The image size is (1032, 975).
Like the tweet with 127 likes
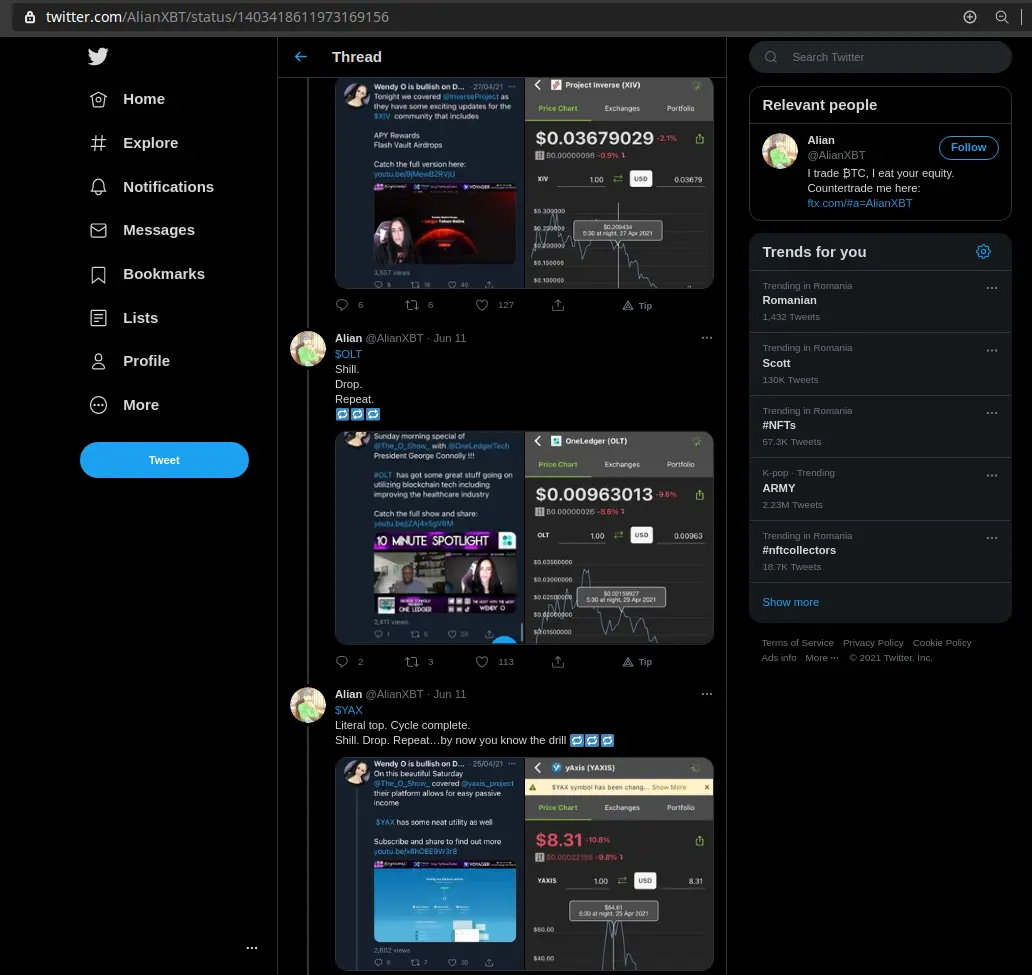(482, 305)
